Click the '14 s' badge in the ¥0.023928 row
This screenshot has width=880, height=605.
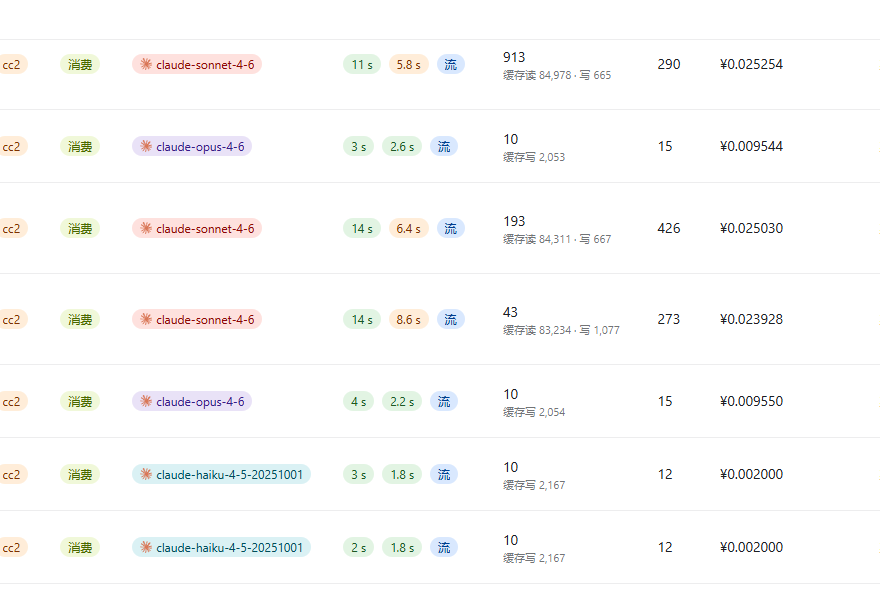click(x=362, y=319)
